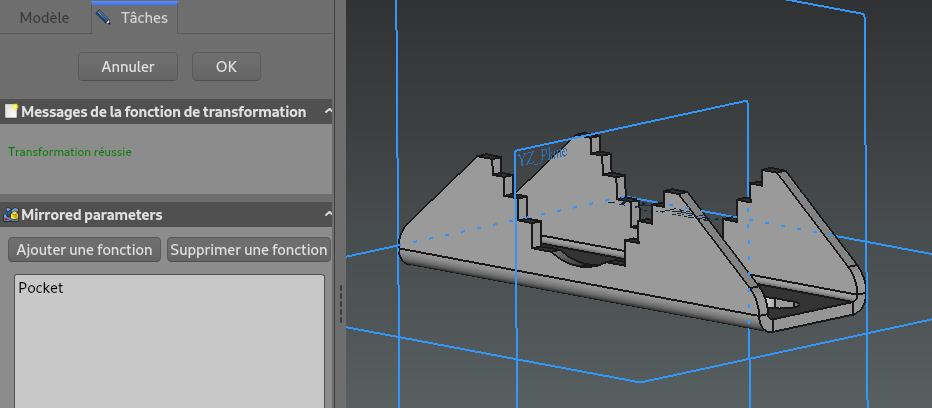Screen dimensions: 932x408
Task: Click the Mirrored parameters title text
Action: point(92,215)
